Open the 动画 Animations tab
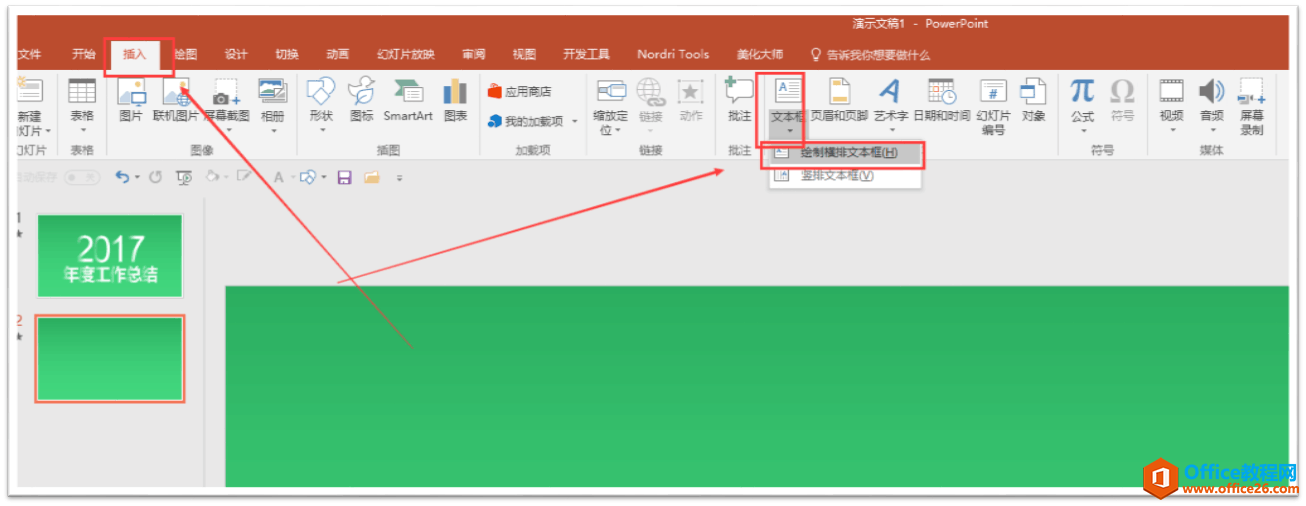This screenshot has height=506, width=1306. [338, 54]
